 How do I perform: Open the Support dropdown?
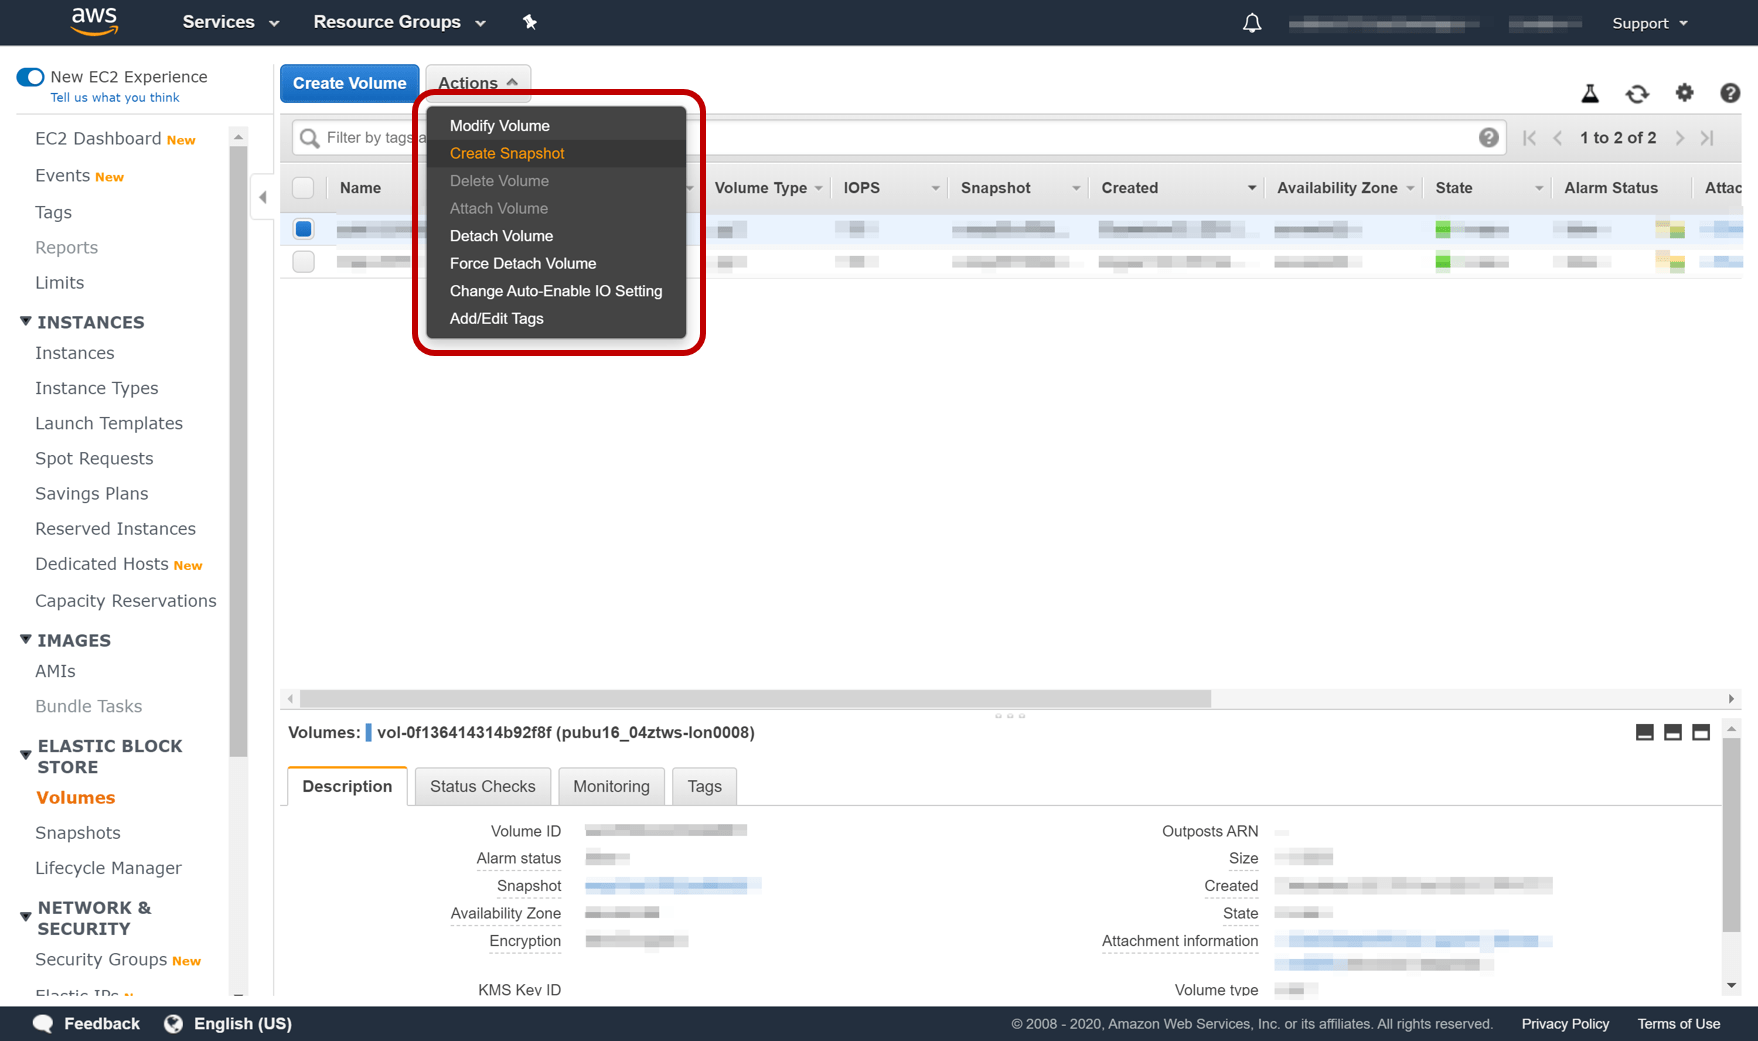[1648, 22]
